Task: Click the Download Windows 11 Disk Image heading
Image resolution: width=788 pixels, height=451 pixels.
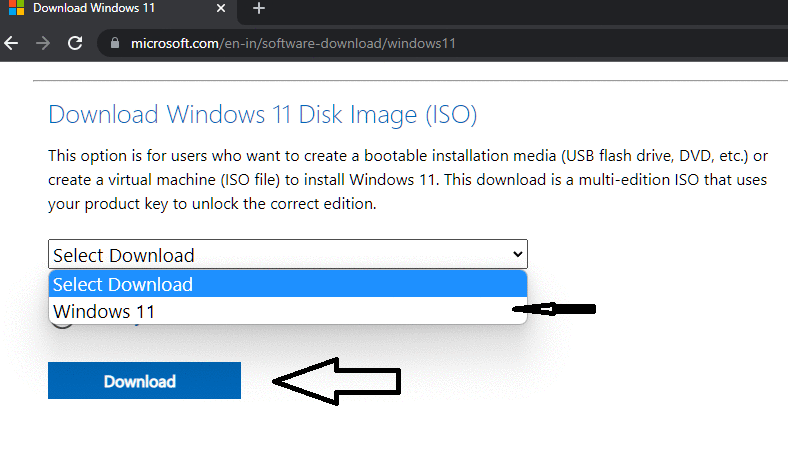Action: coord(262,114)
